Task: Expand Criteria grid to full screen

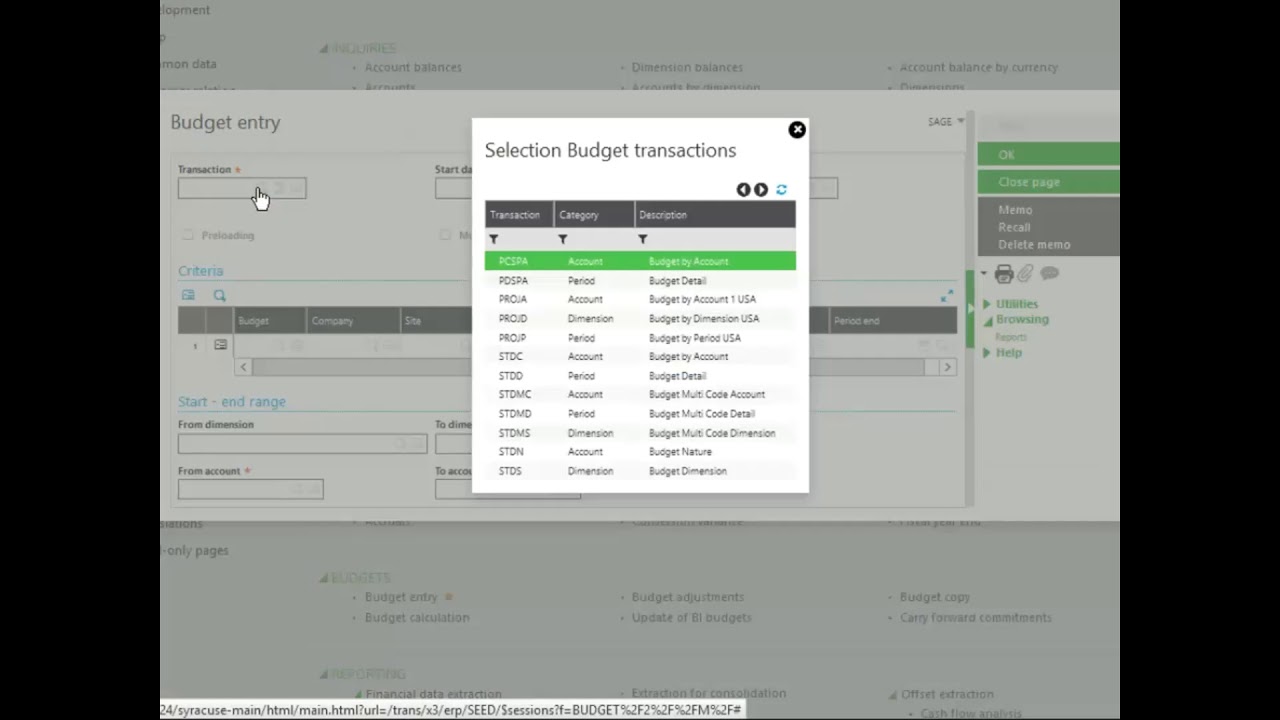Action: click(x=947, y=297)
